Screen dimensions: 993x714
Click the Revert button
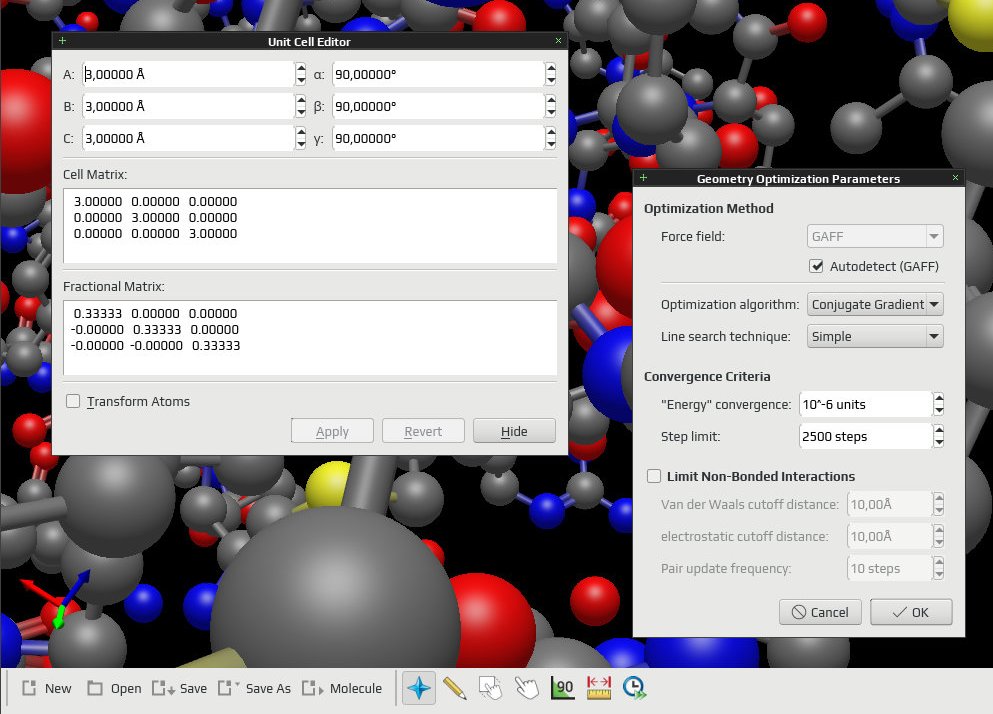click(423, 431)
